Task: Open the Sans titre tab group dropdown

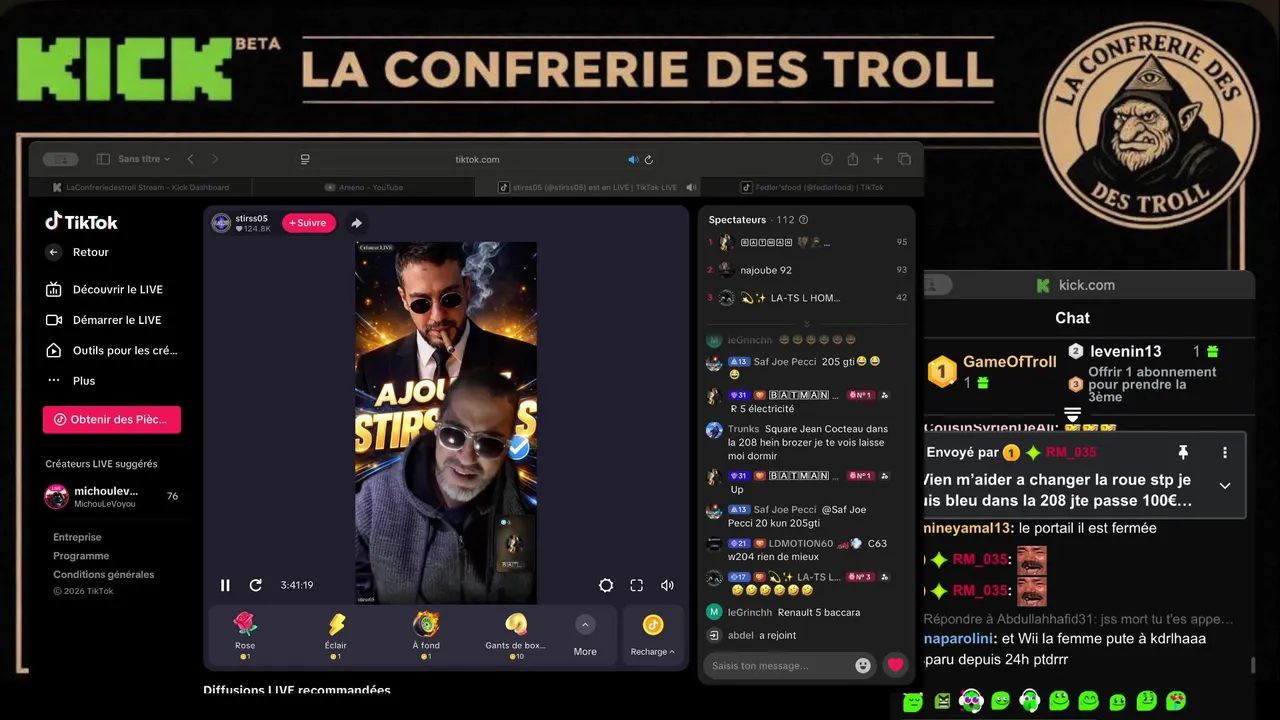Action: (x=144, y=159)
